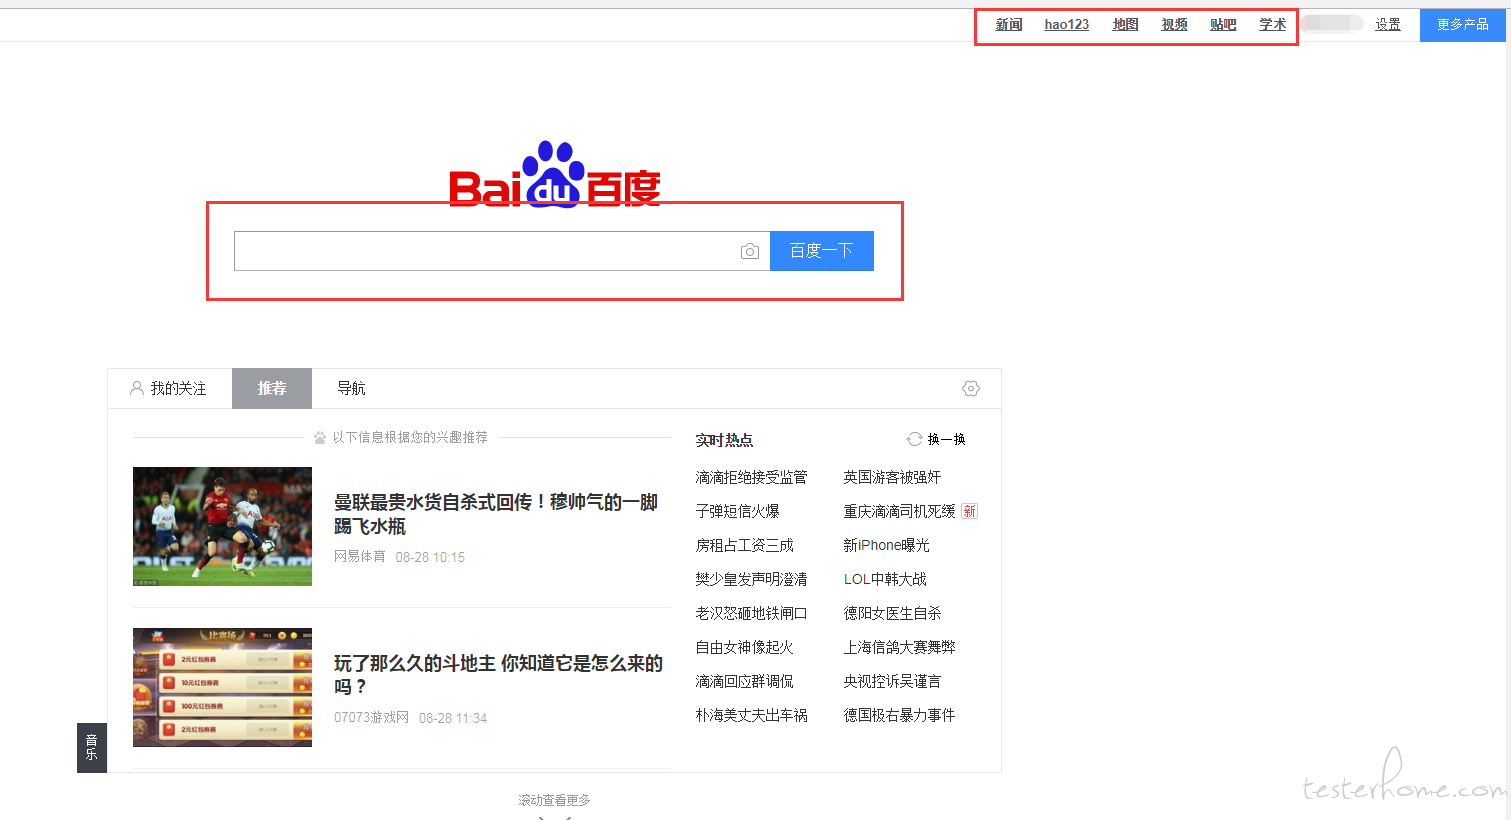Click the Baidu logo
1511x820 pixels.
[555, 174]
